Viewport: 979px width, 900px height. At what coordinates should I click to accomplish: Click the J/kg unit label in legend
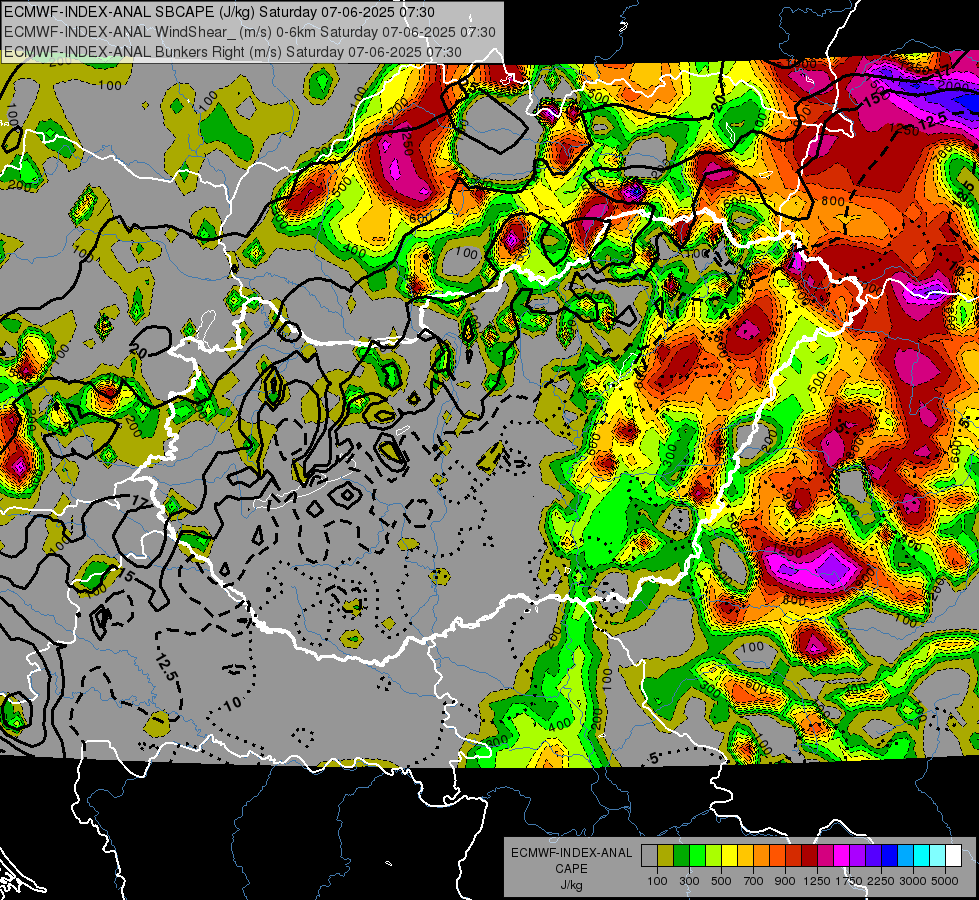571,884
